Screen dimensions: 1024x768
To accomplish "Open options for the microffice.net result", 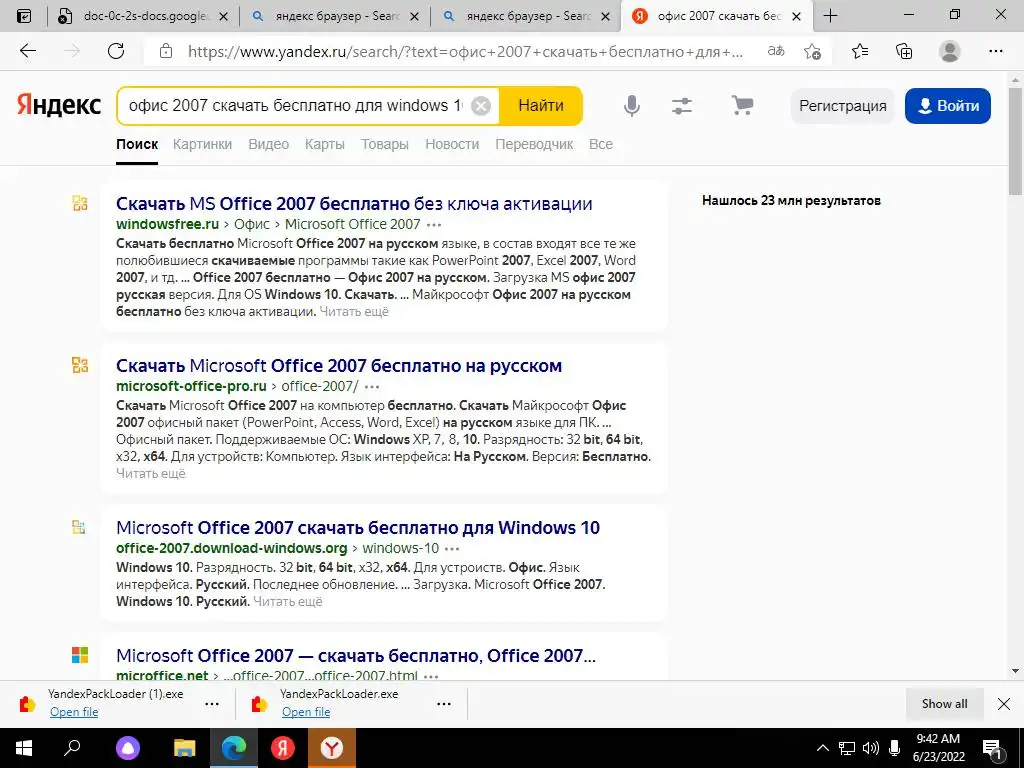I will (431, 676).
